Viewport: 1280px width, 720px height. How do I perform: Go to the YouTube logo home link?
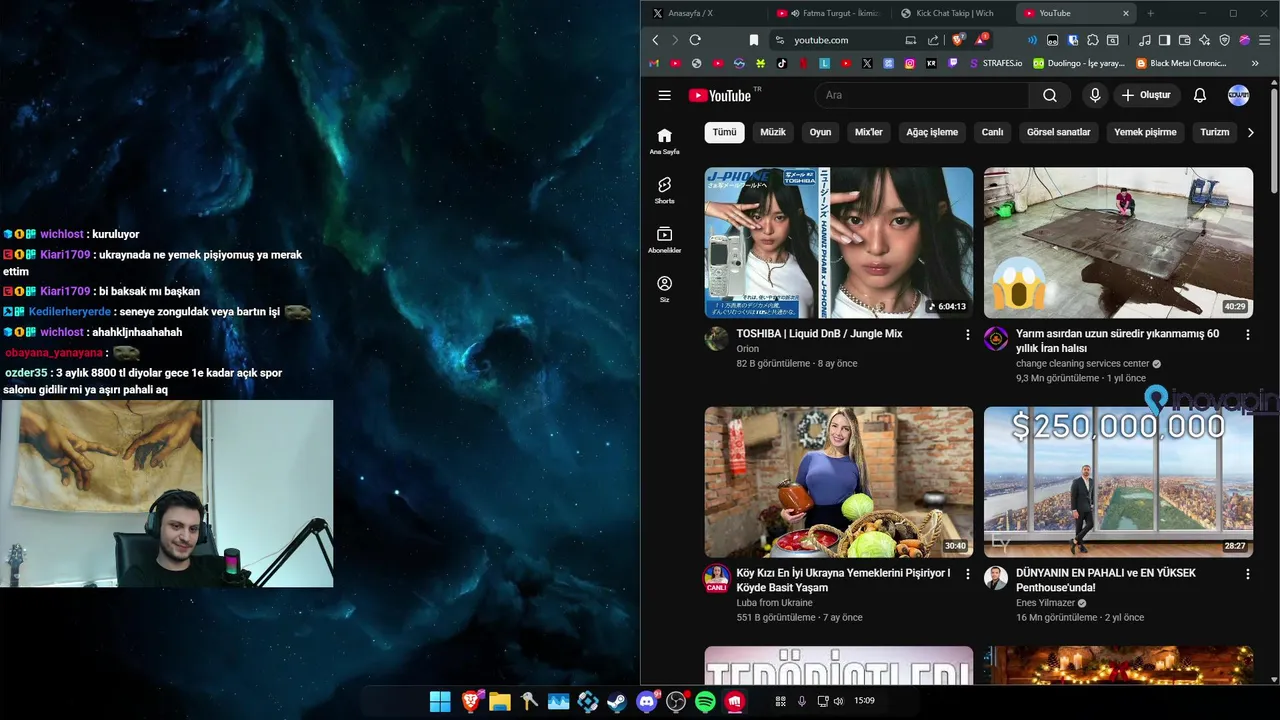pos(720,96)
